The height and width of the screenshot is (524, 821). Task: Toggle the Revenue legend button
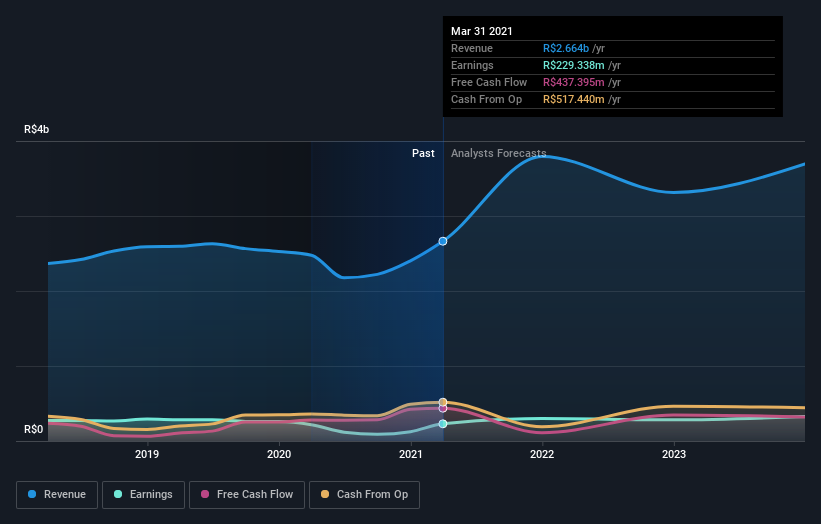pyautogui.click(x=57, y=495)
